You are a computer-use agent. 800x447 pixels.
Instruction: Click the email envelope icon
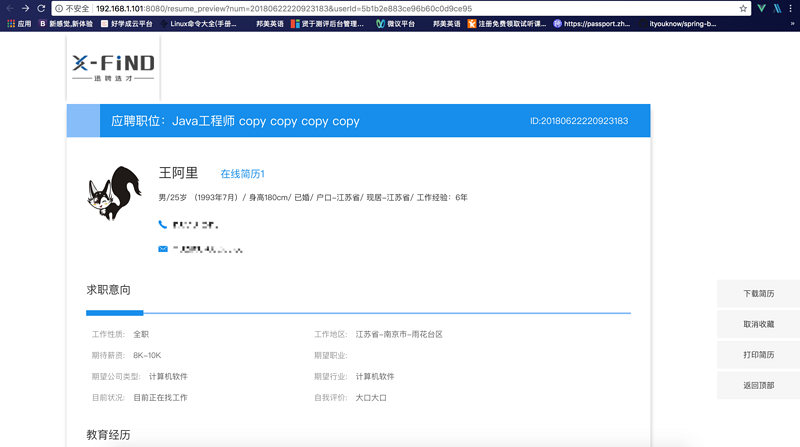coord(163,248)
